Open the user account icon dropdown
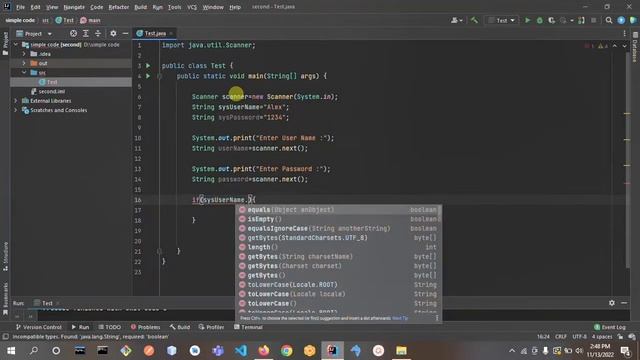 456,20
